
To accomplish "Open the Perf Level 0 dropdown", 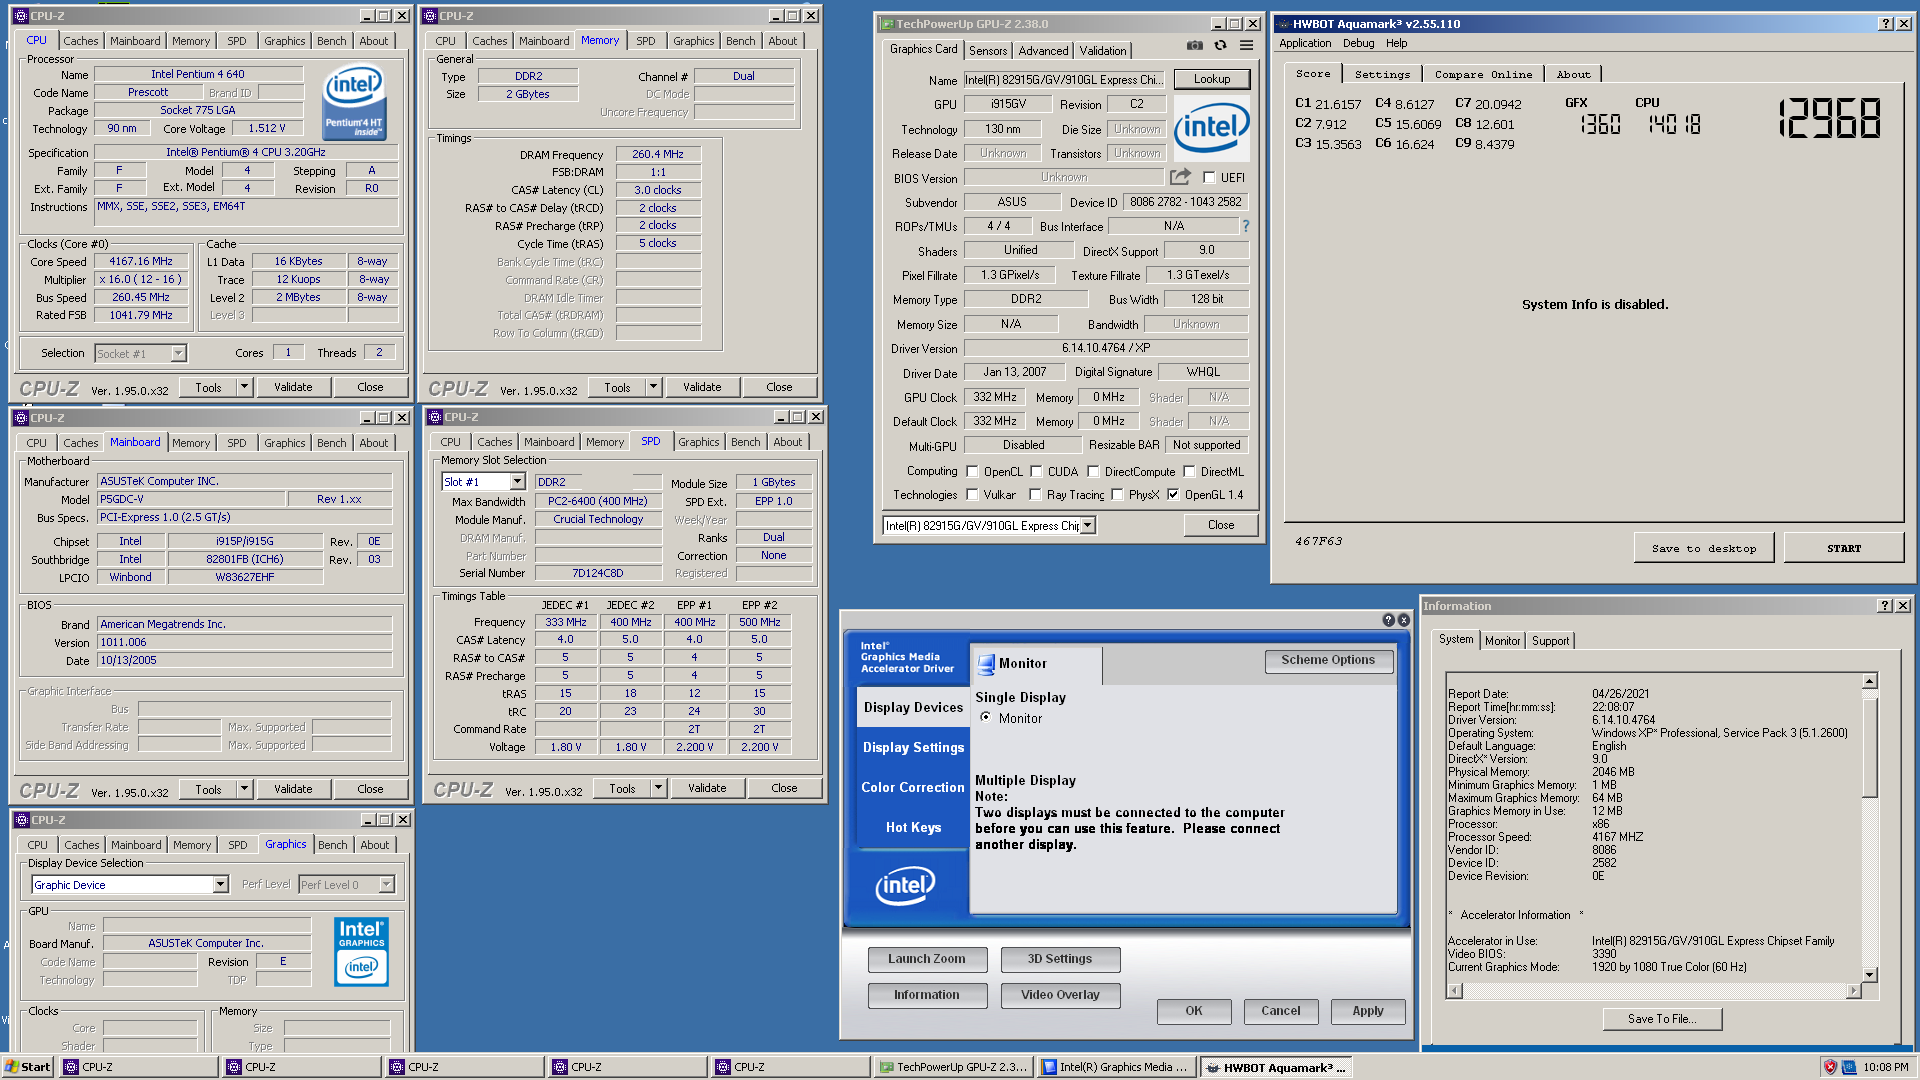I will pos(386,884).
